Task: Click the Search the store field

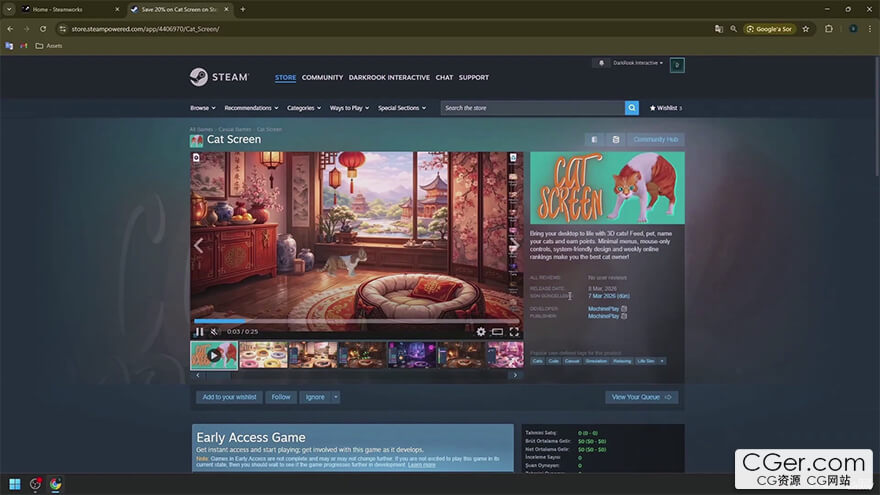Action: 533,108
